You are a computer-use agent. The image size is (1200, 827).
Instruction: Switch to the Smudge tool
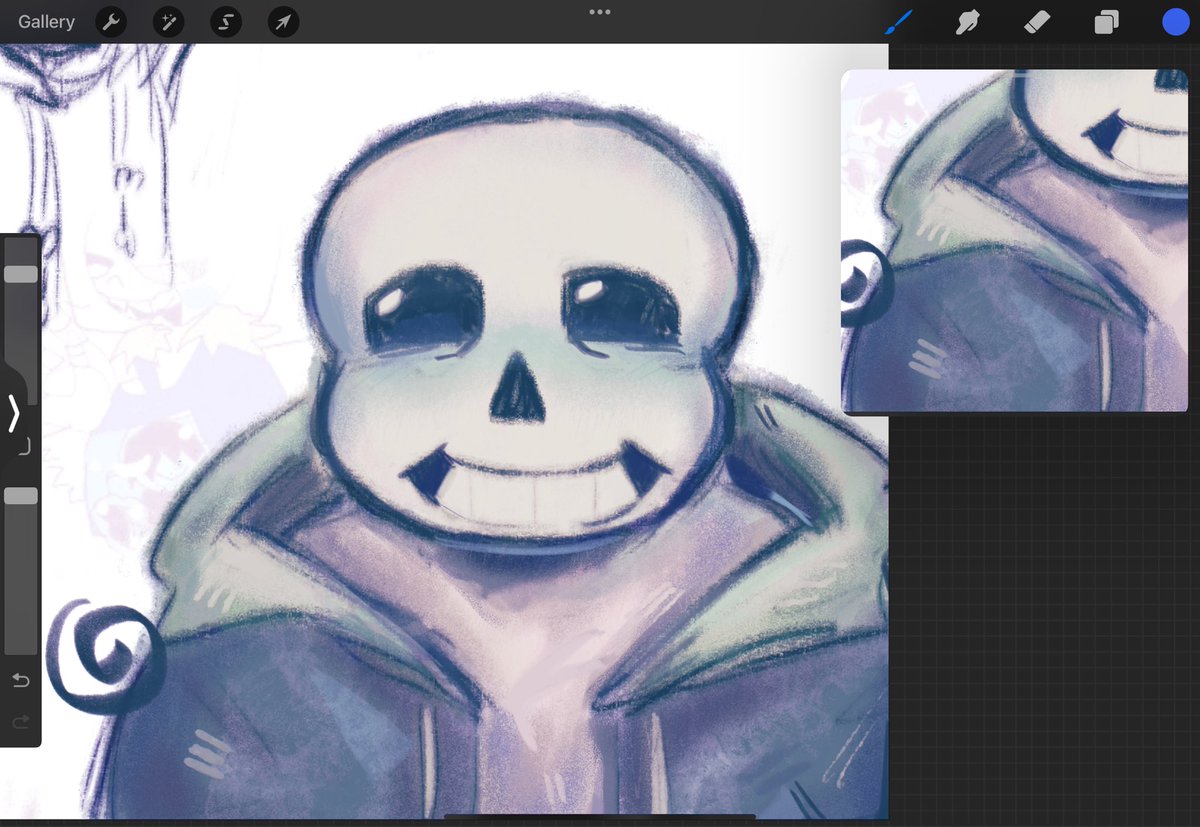[x=967, y=21]
